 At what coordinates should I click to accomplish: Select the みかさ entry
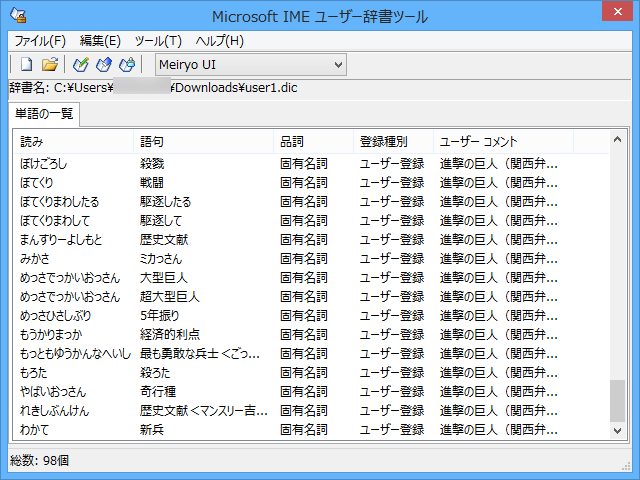[35, 259]
